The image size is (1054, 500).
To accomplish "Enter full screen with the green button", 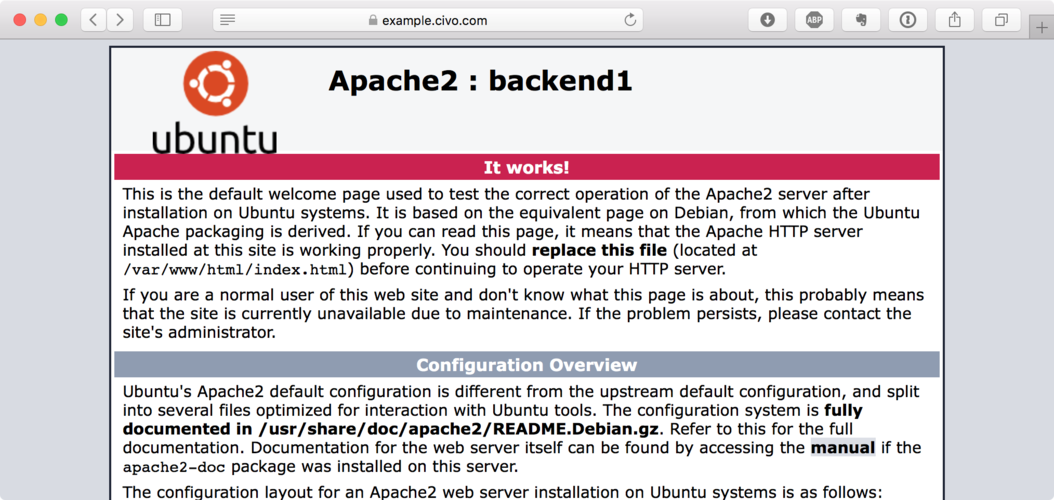I will pyautogui.click(x=61, y=20).
